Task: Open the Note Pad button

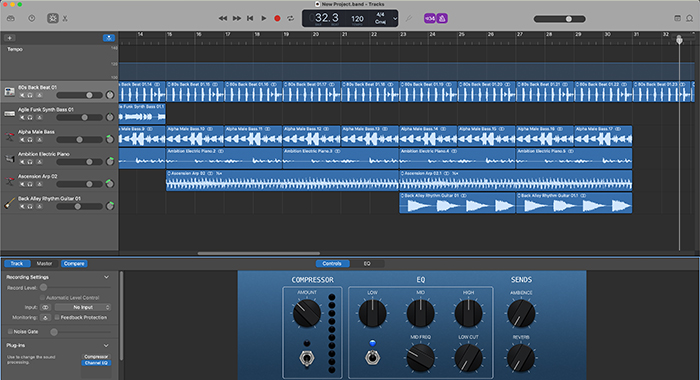Action: tap(677, 18)
